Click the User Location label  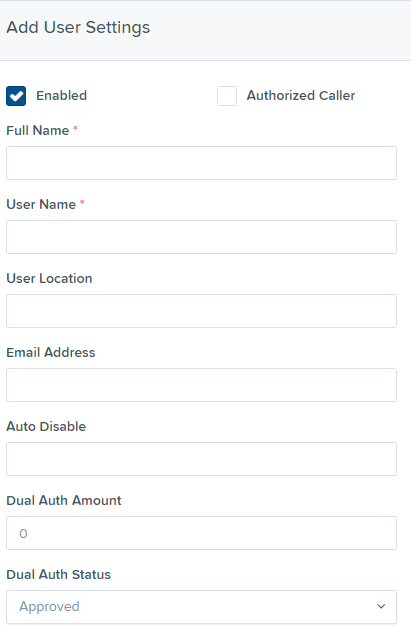[x=49, y=278]
